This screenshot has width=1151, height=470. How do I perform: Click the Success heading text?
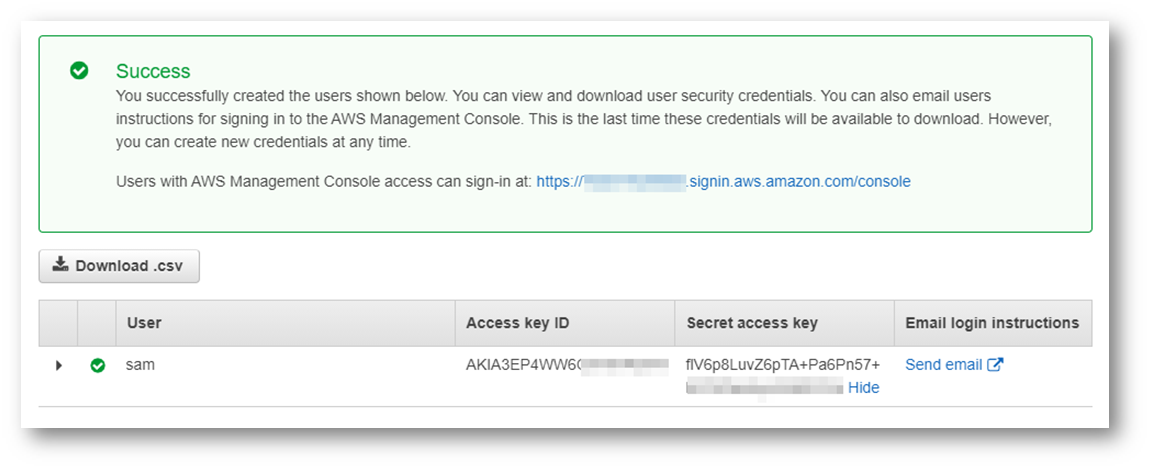(x=153, y=71)
